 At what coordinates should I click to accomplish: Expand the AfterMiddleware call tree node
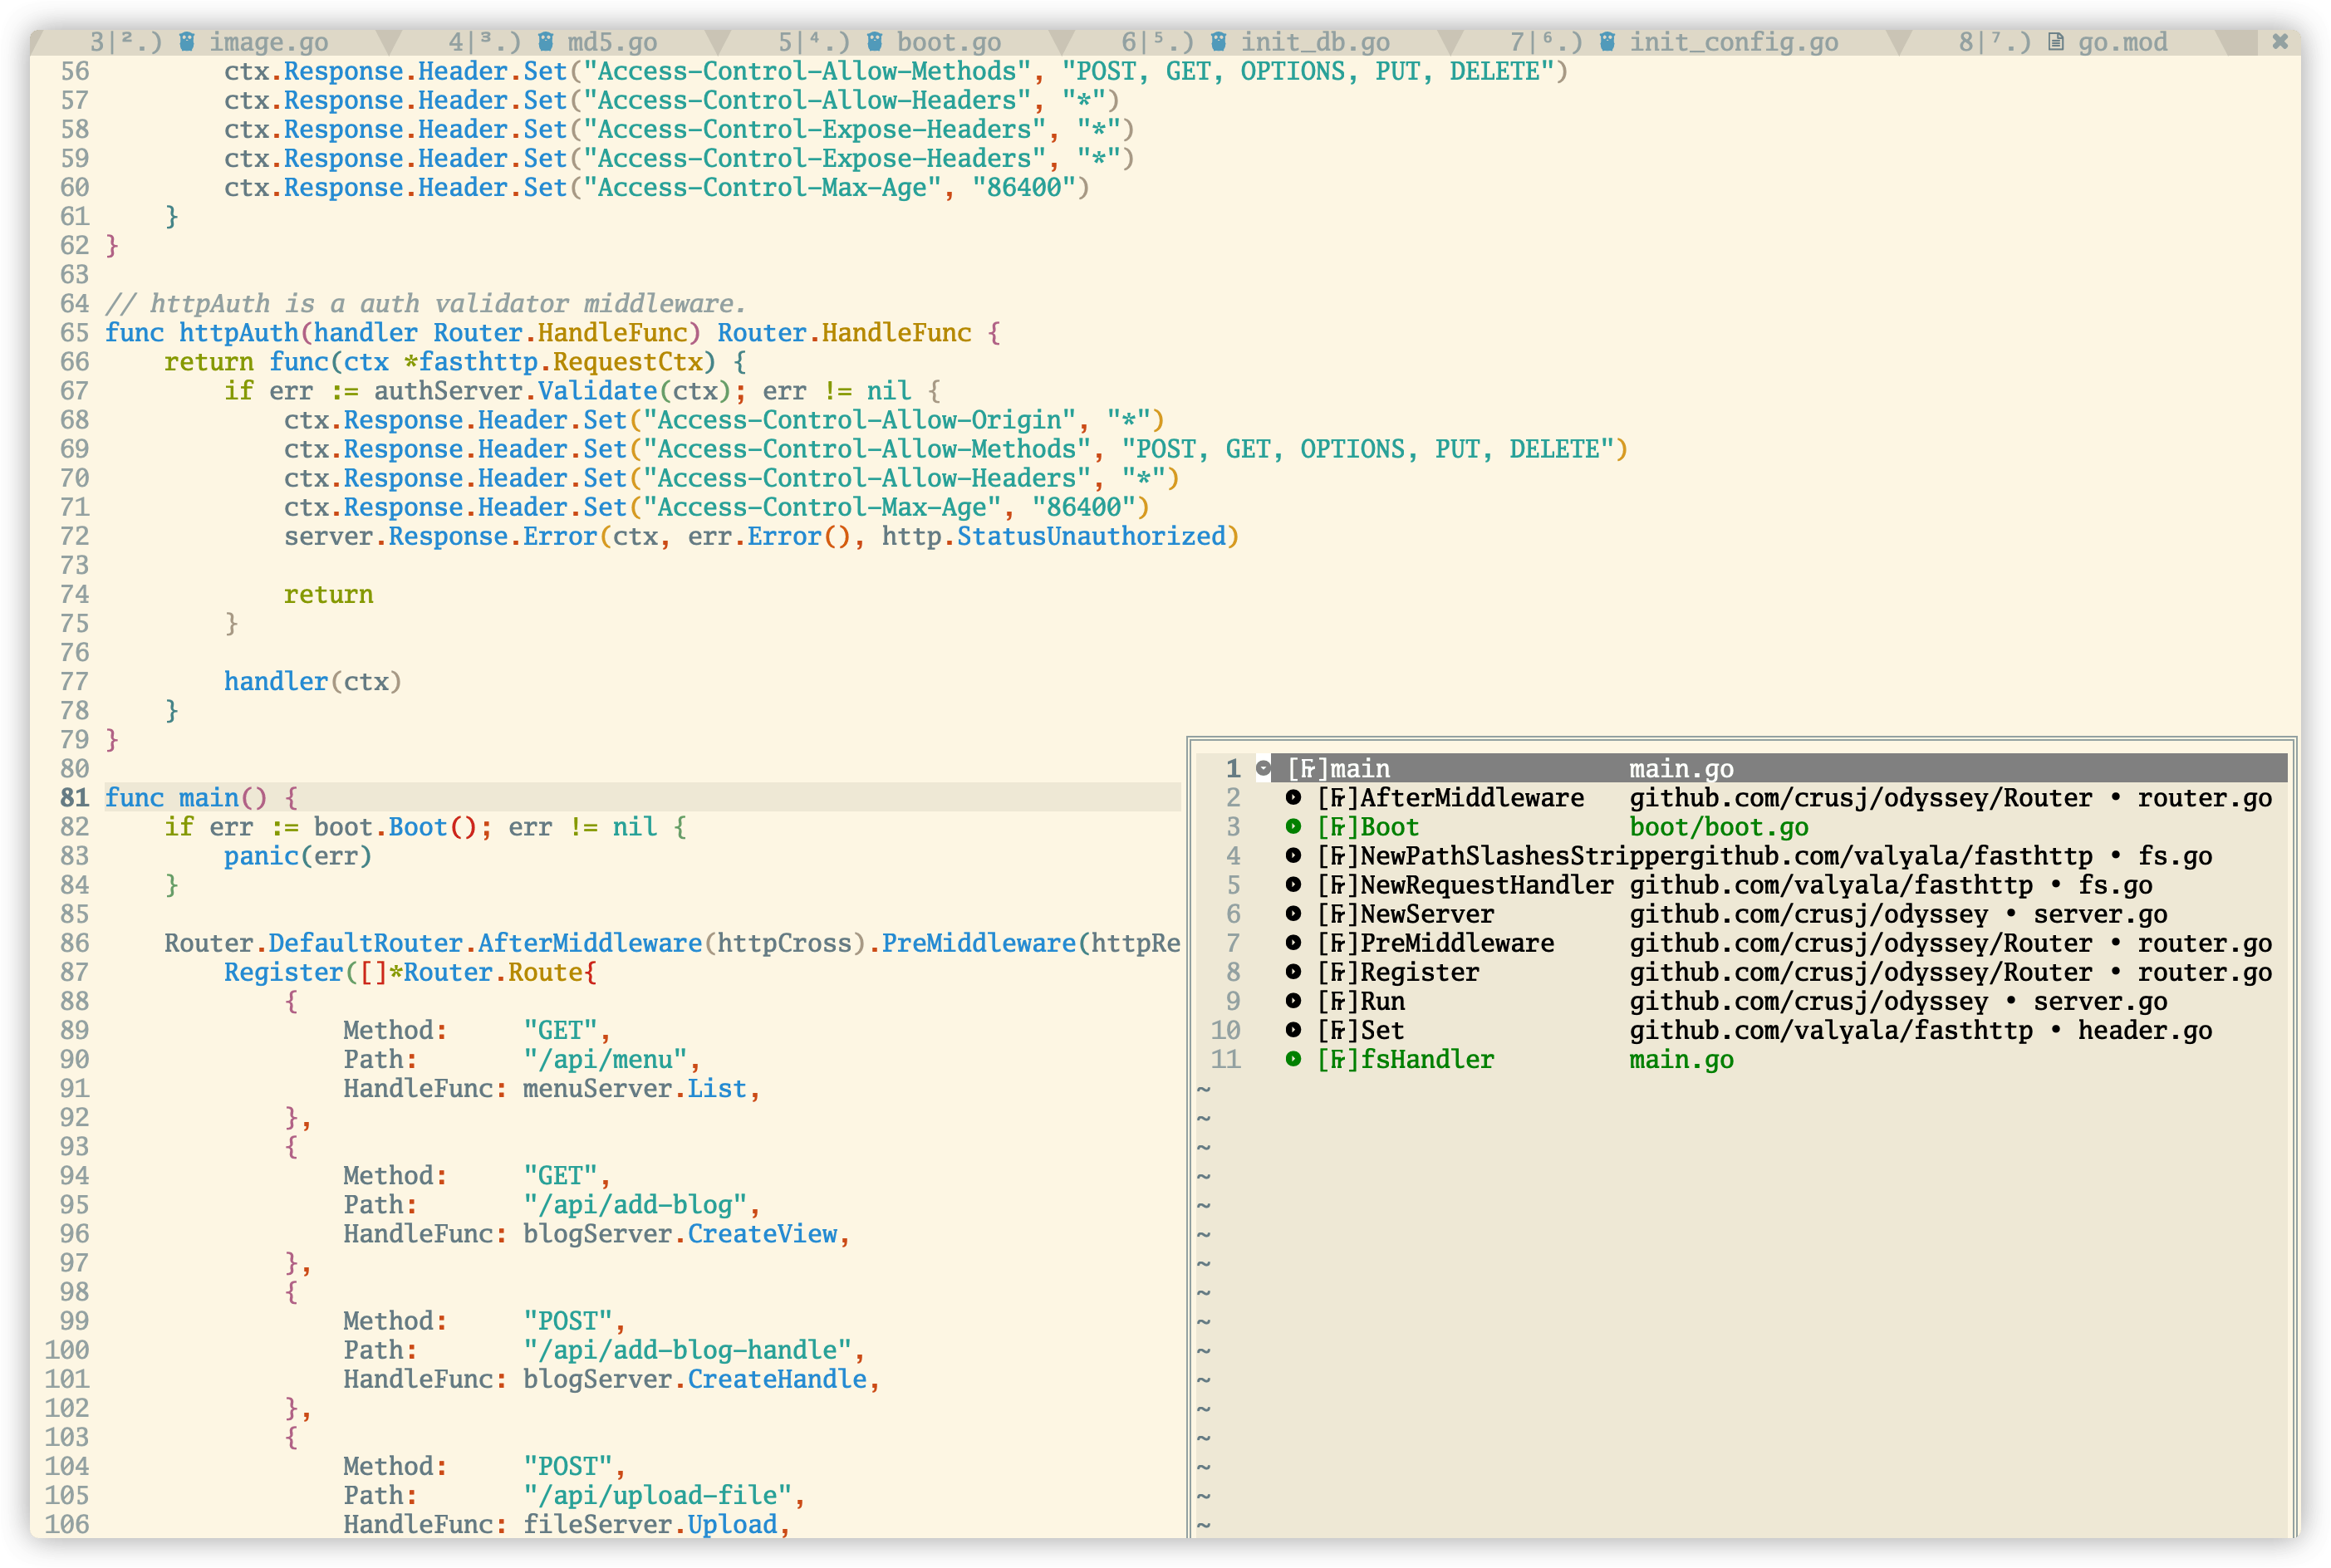point(1293,798)
